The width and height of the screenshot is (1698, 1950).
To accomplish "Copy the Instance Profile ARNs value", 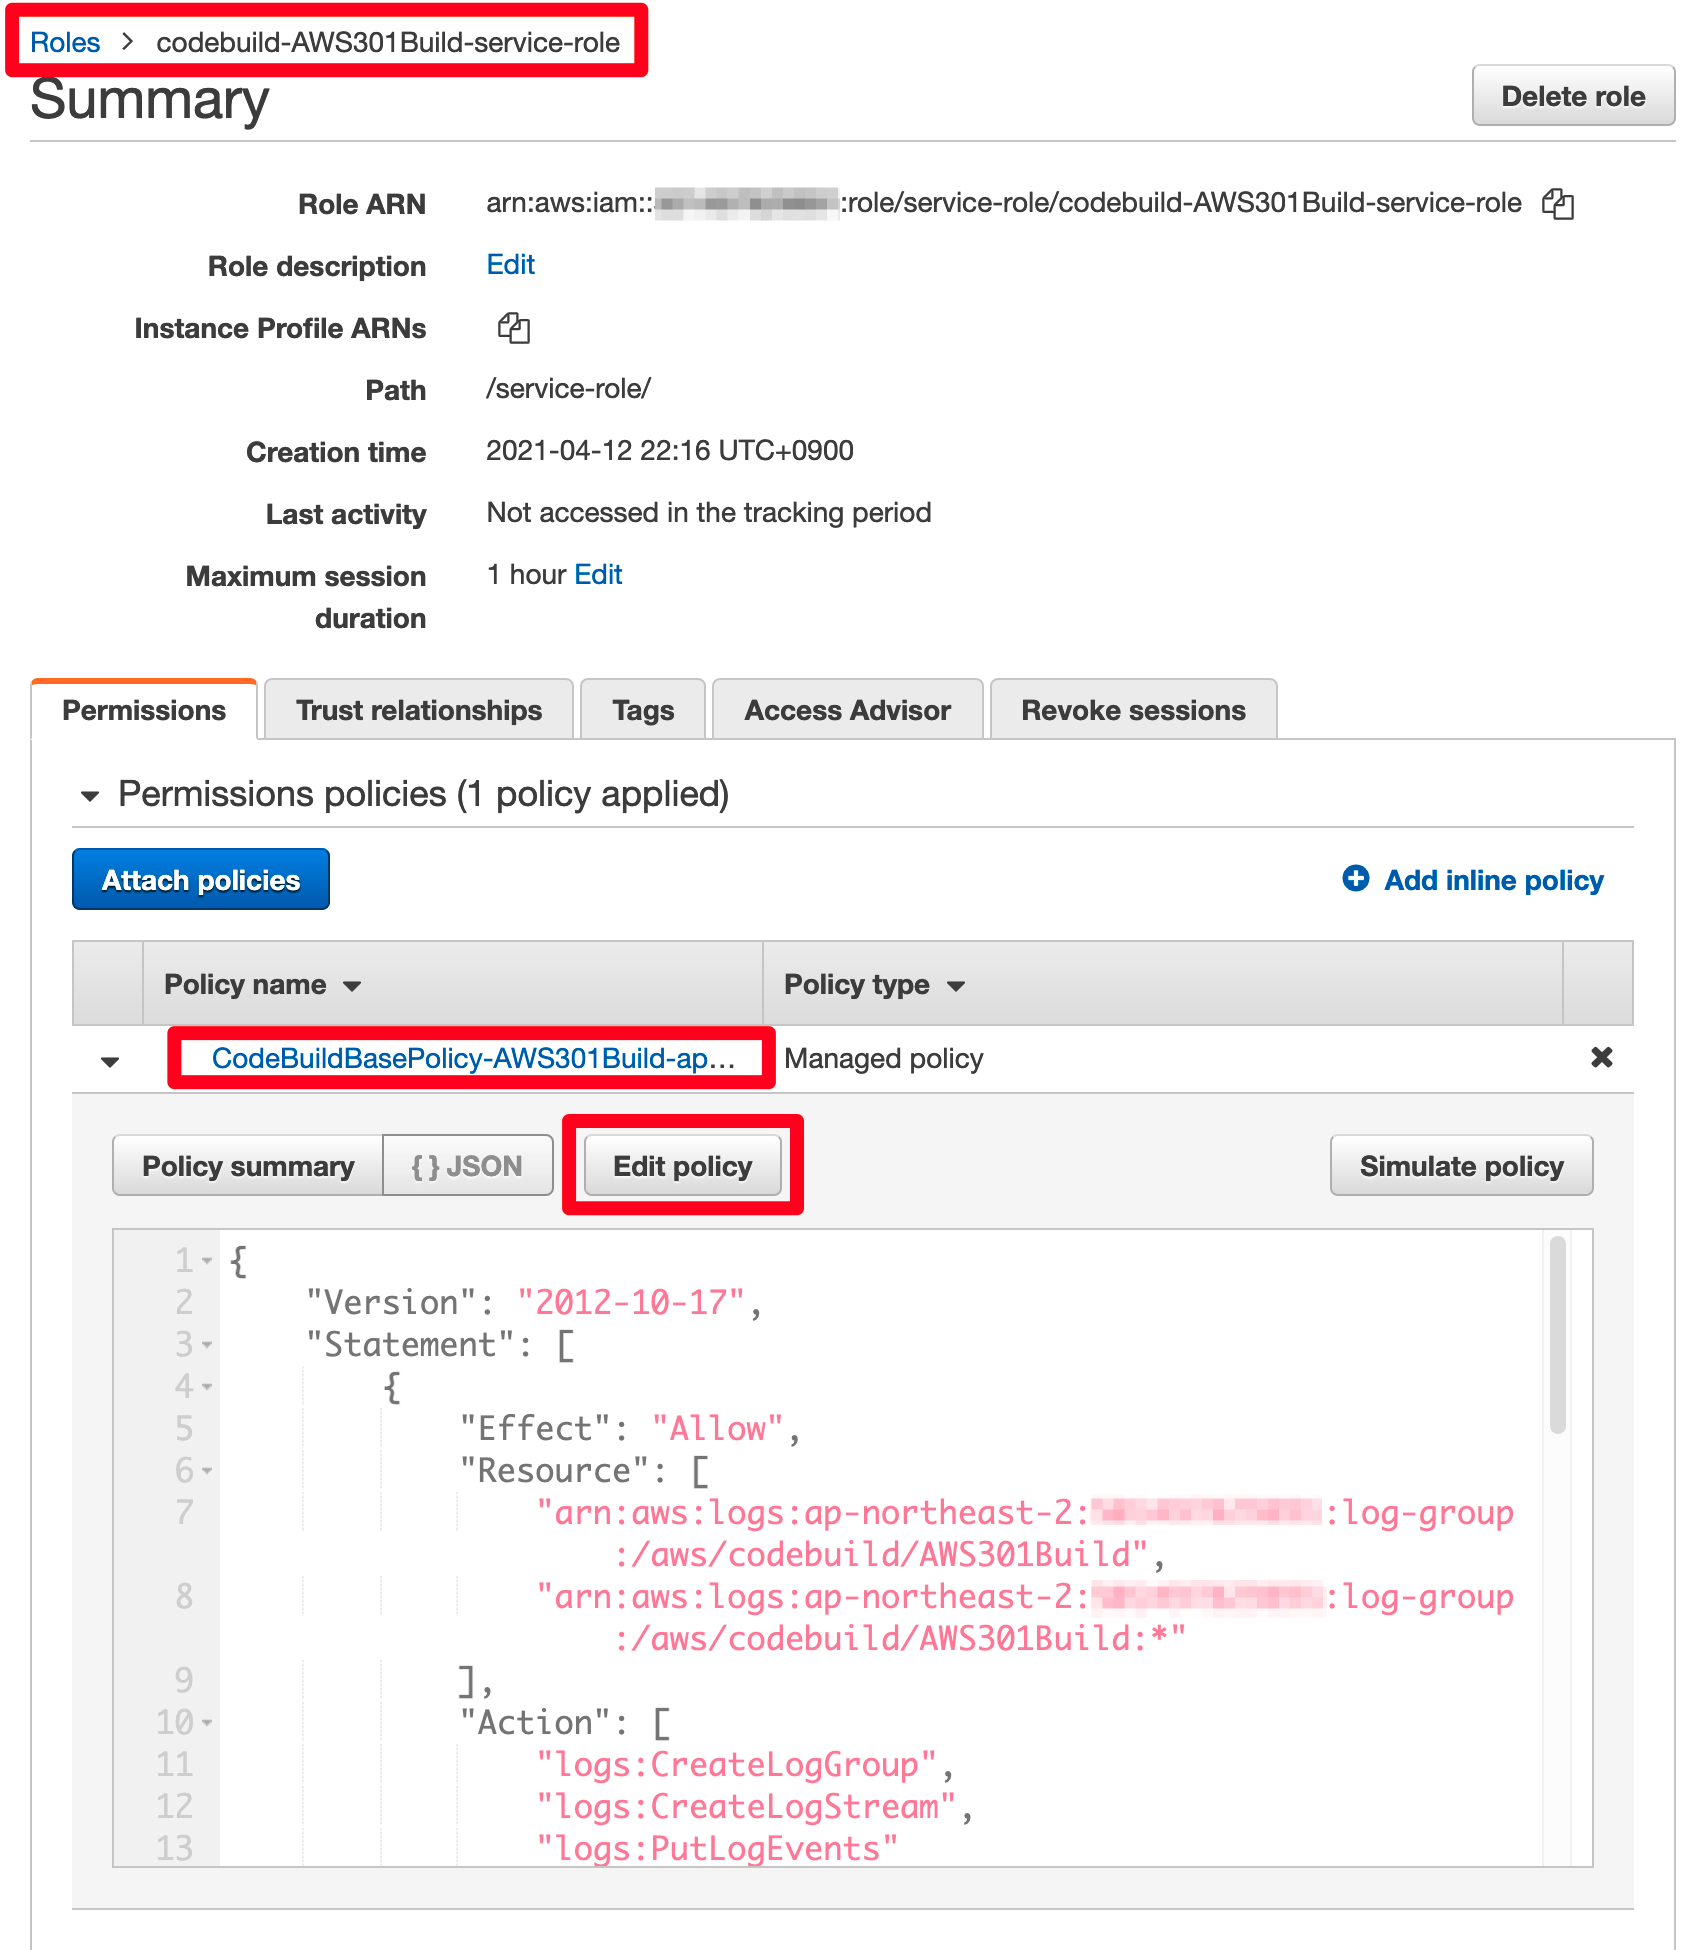I will point(513,328).
